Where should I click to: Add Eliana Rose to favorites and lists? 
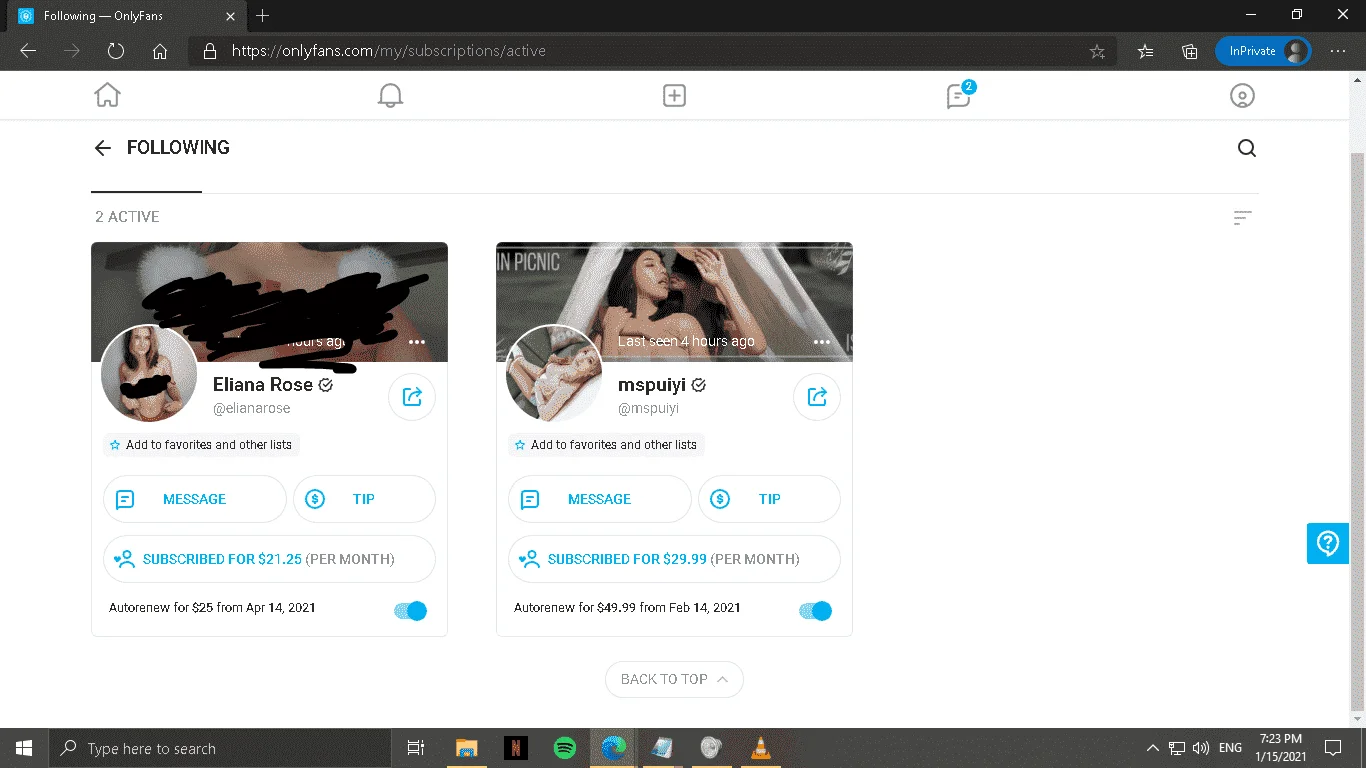pyautogui.click(x=201, y=445)
